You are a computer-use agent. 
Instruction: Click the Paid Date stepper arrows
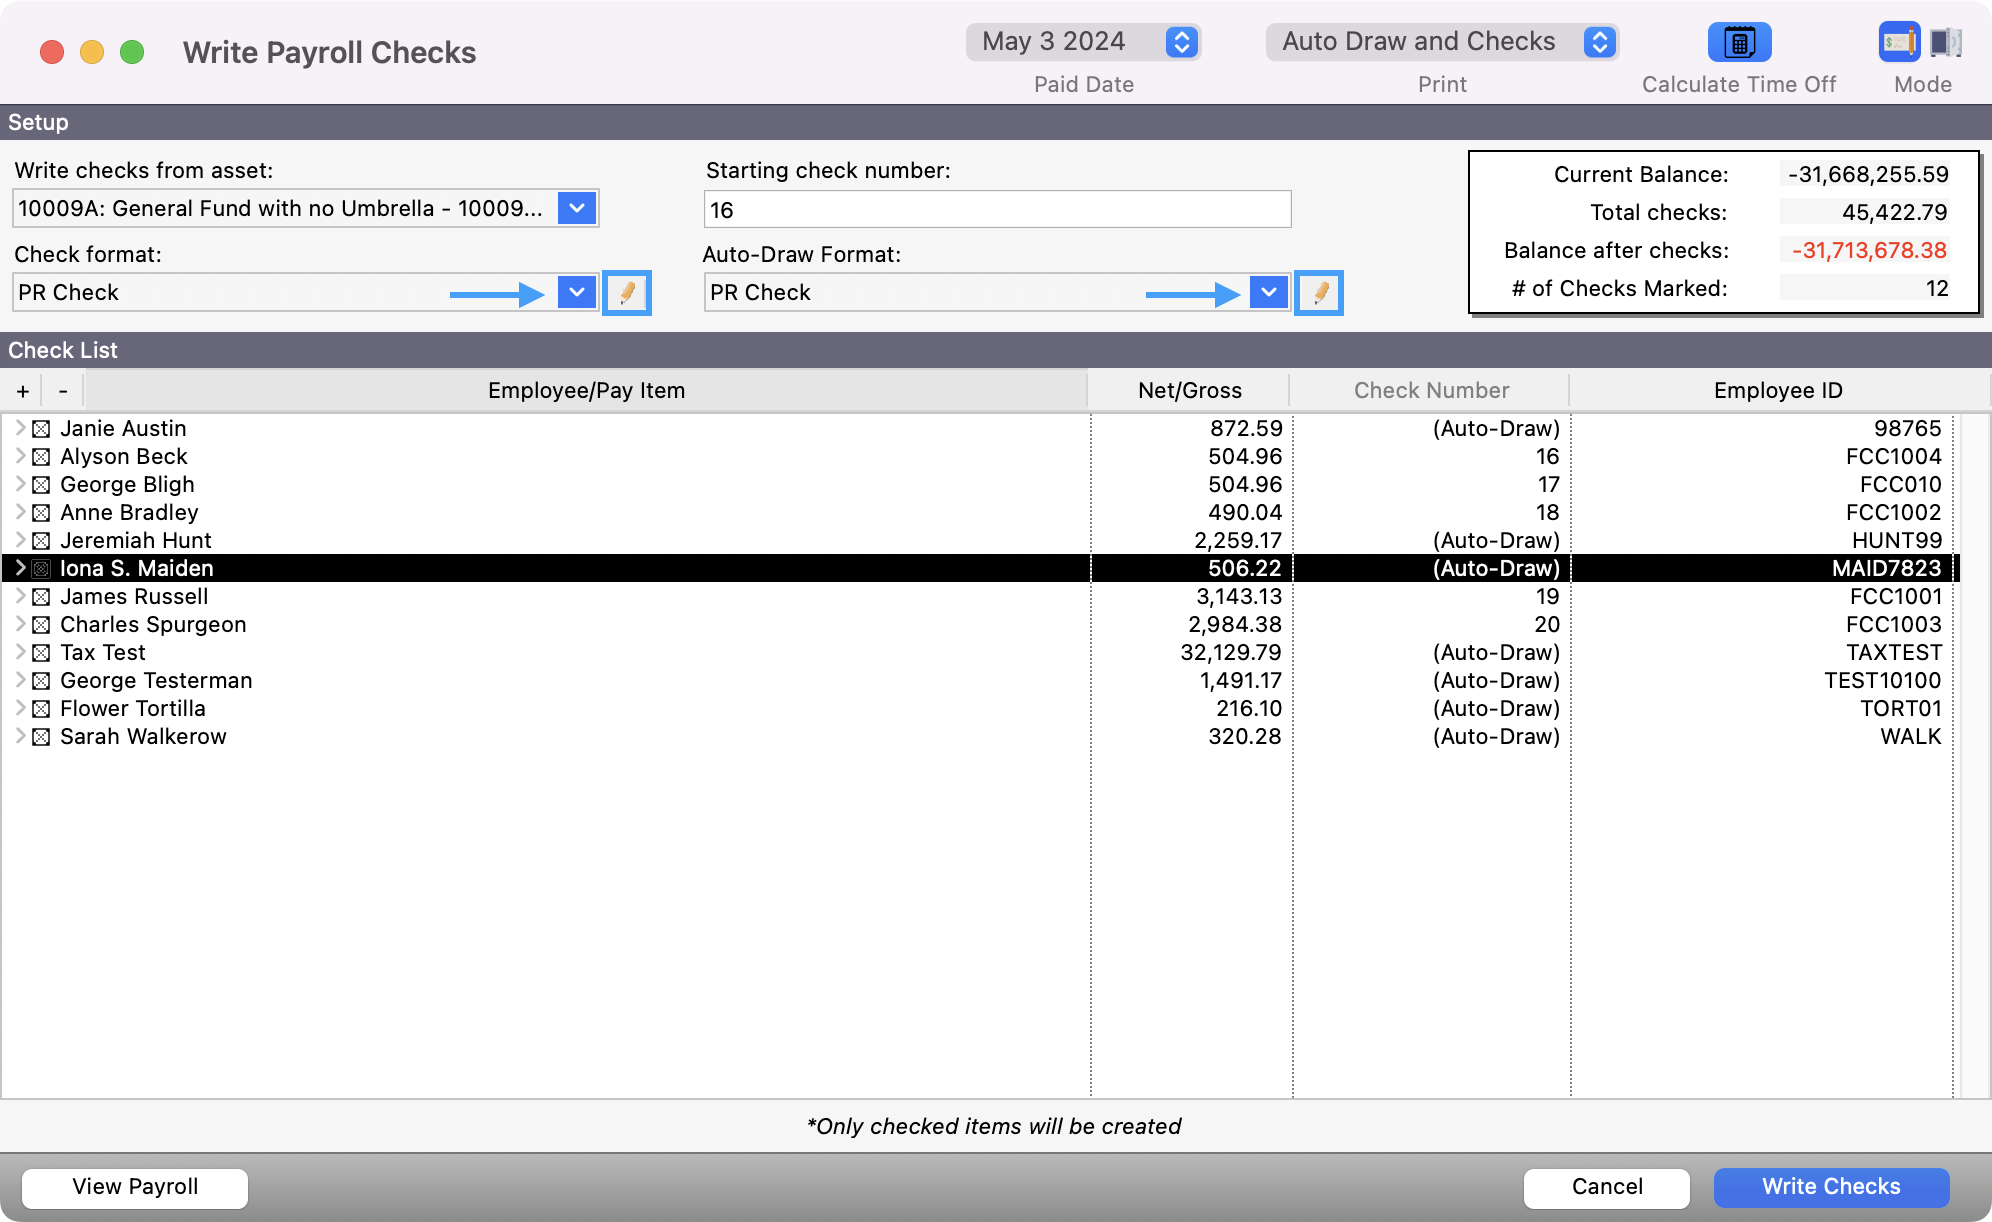pos(1181,42)
